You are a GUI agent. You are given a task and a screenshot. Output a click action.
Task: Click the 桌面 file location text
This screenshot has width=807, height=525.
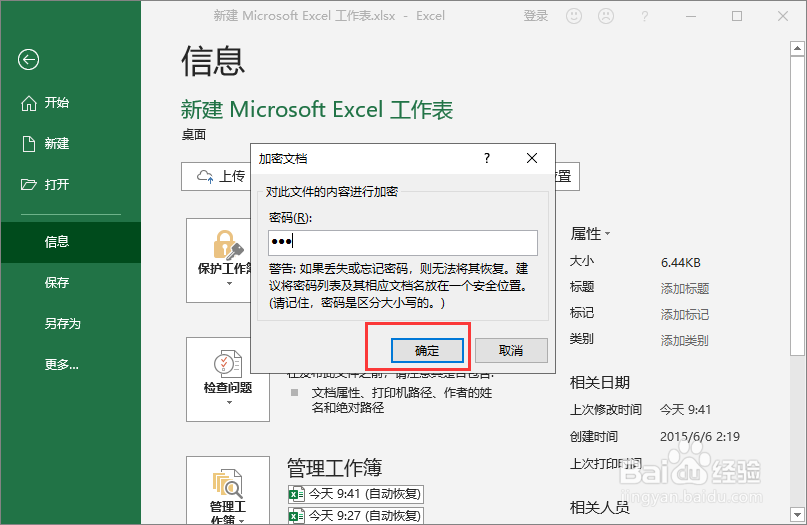[x=194, y=135]
